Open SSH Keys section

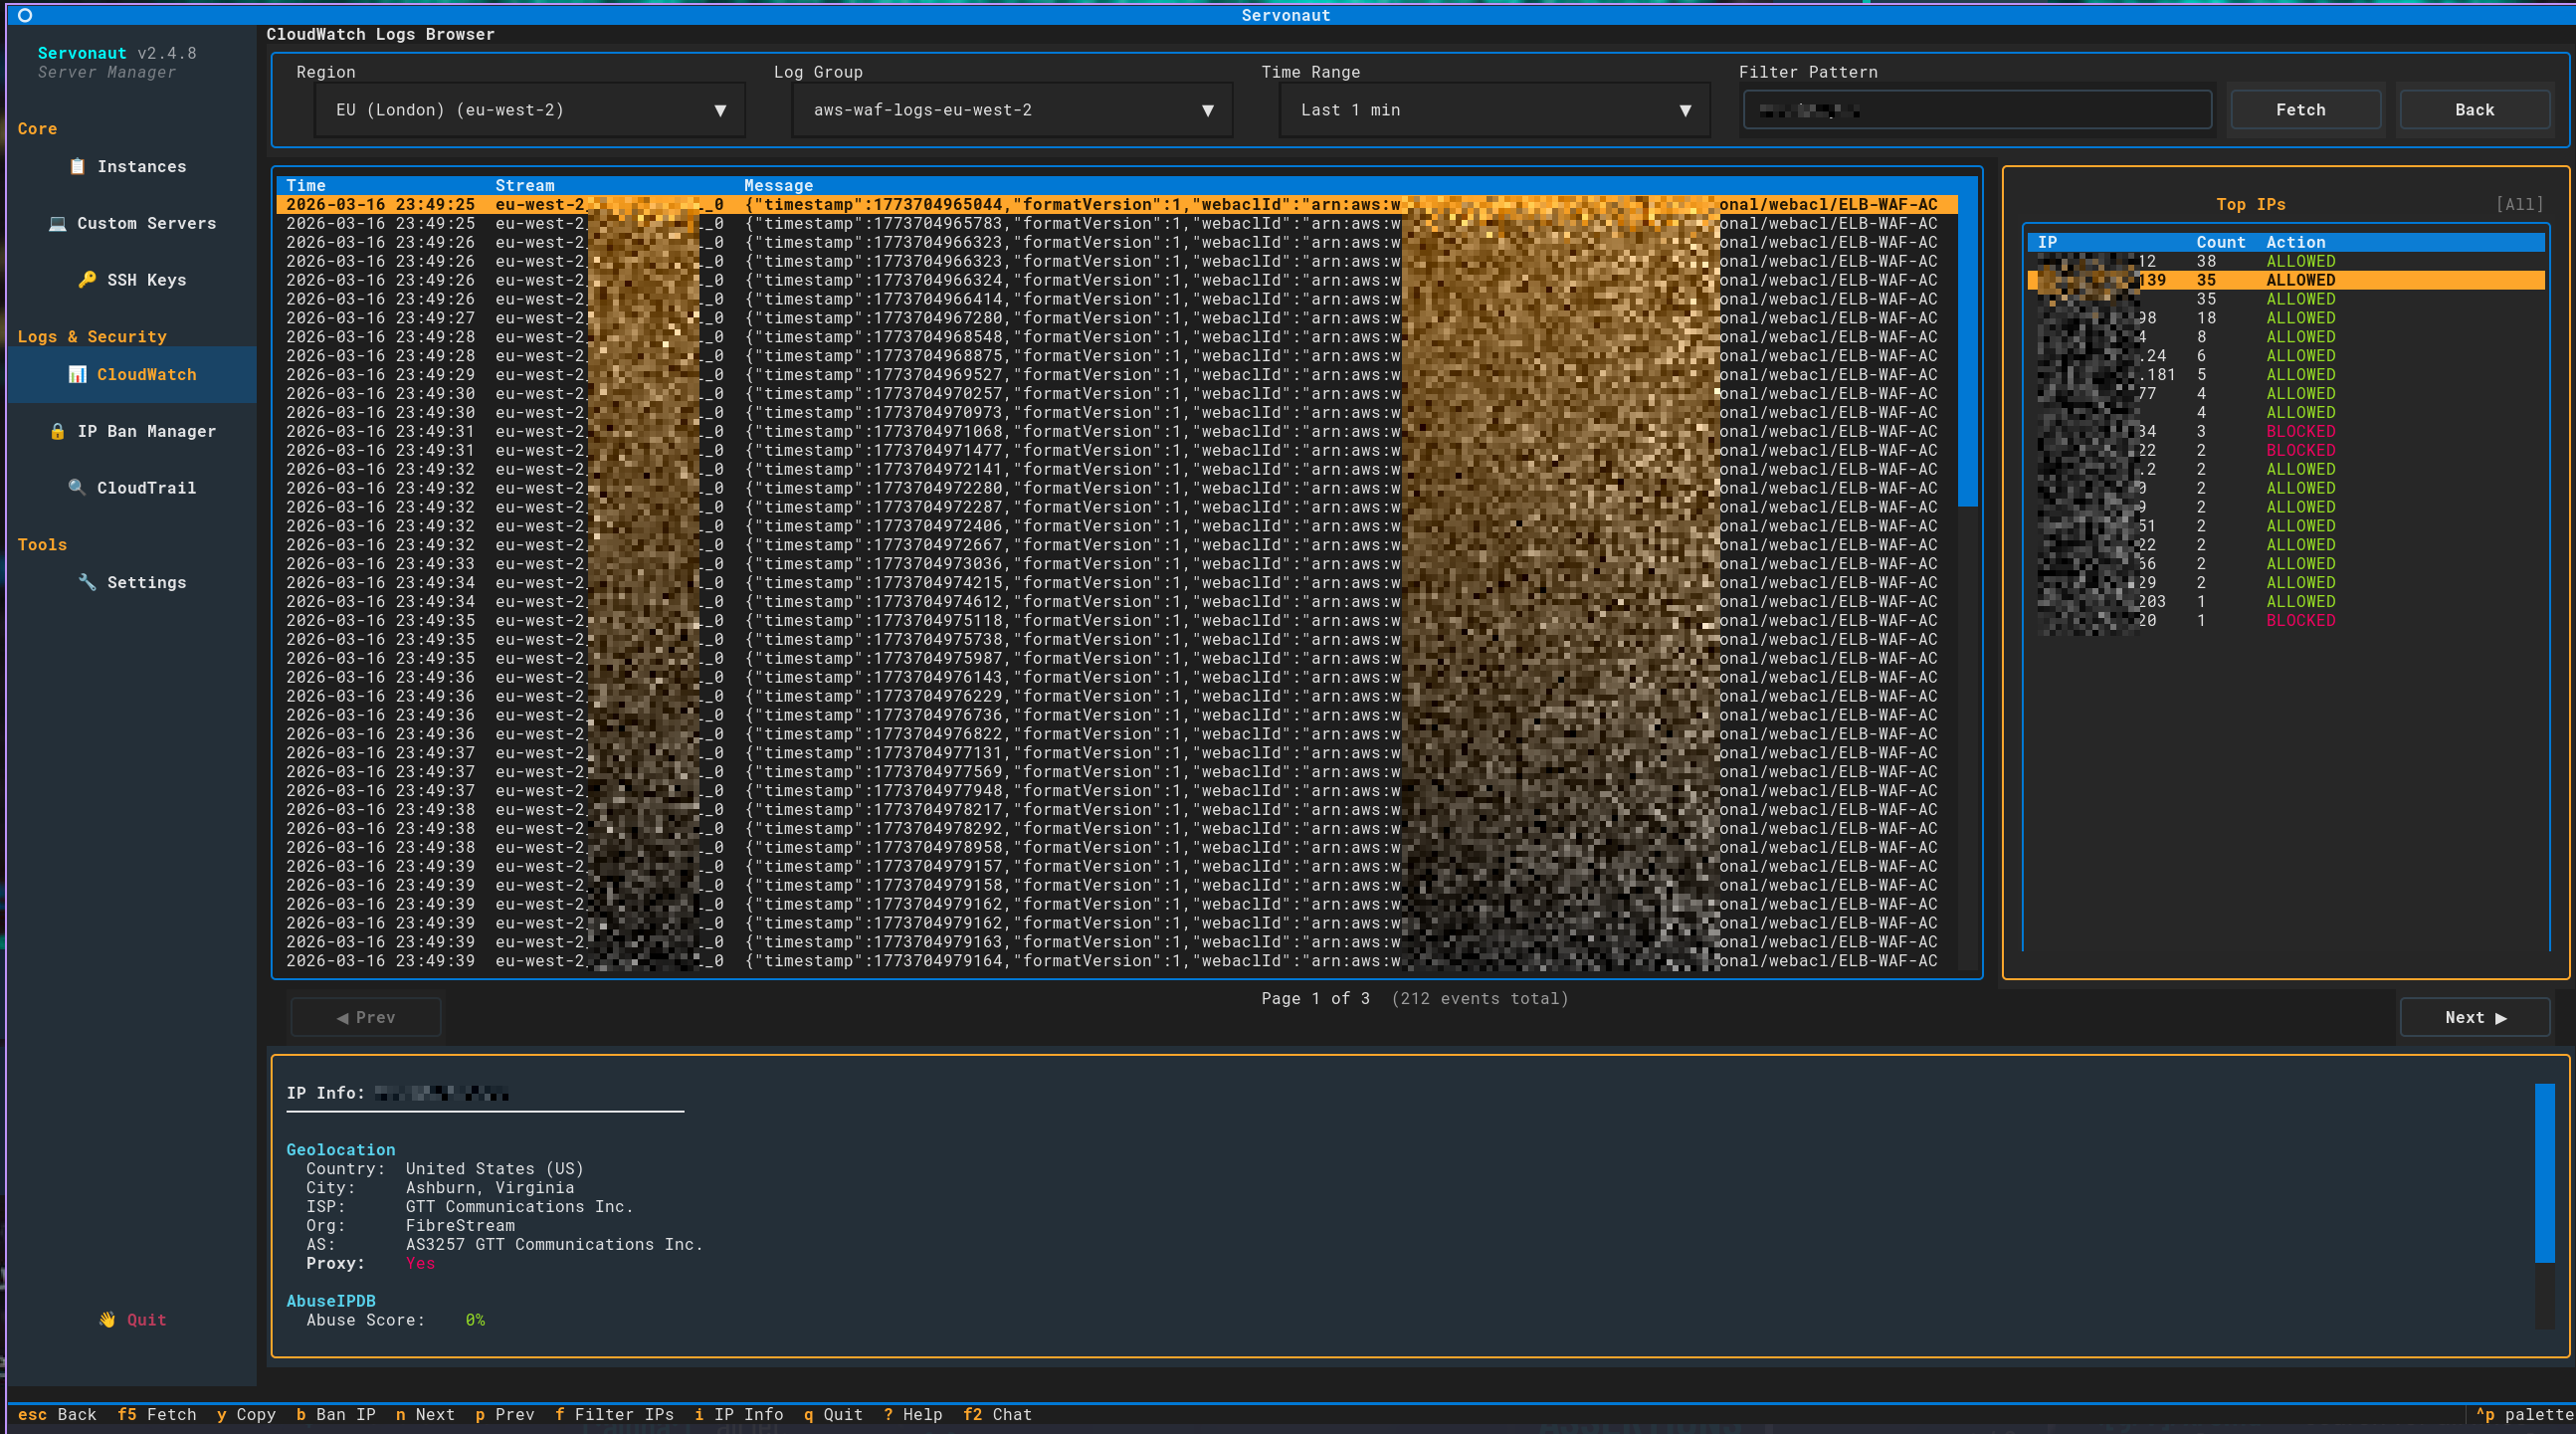131,280
